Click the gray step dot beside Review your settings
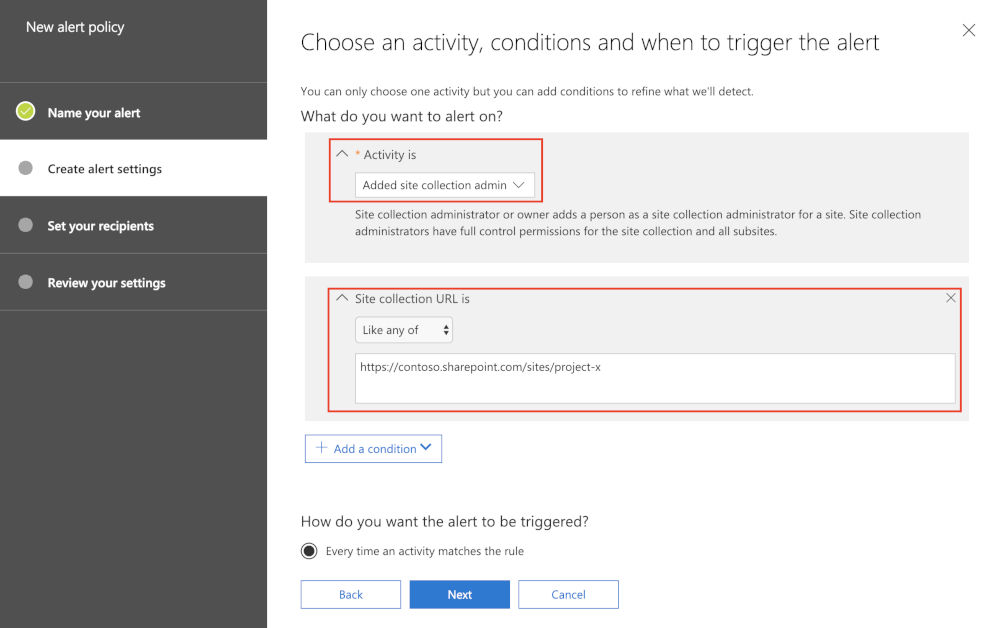1000x628 pixels. (x=26, y=282)
